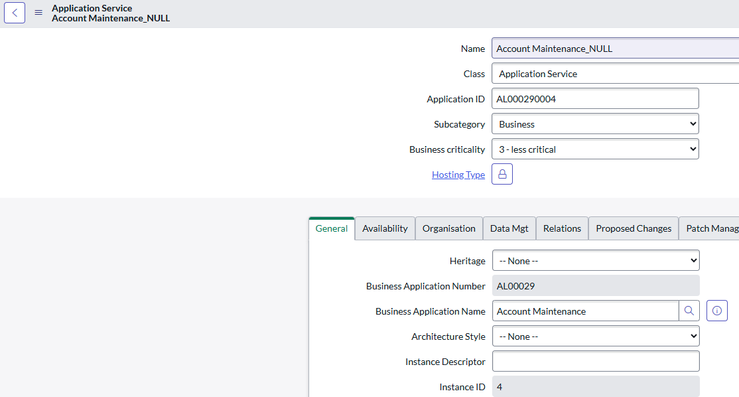The height and width of the screenshot is (397, 739).
Task: Expand the Architecture Style dropdown
Action: click(596, 336)
